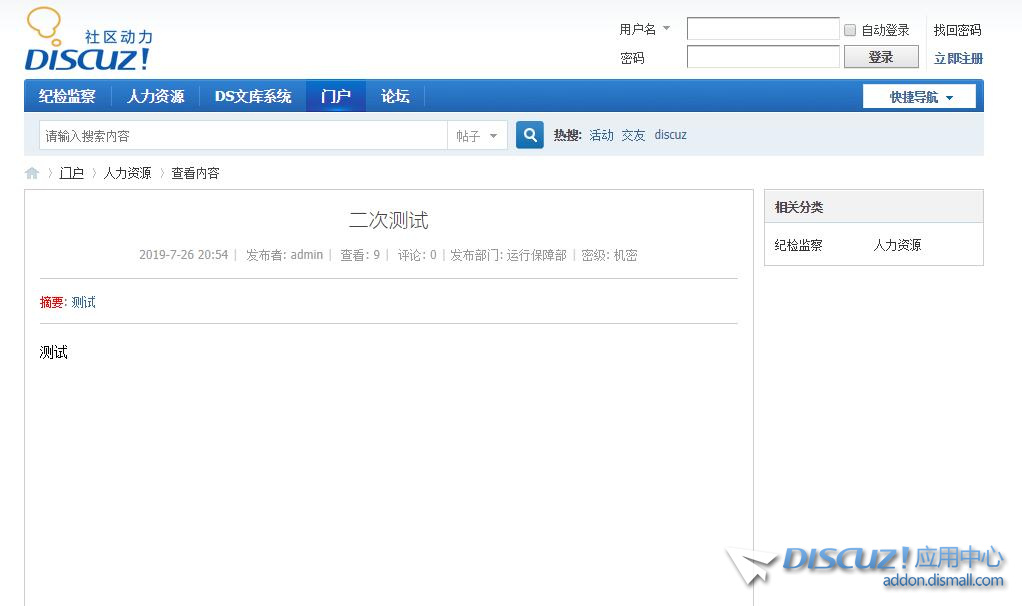Viewport: 1022px width, 606px height.
Task: Focus the password input field
Action: [763, 57]
